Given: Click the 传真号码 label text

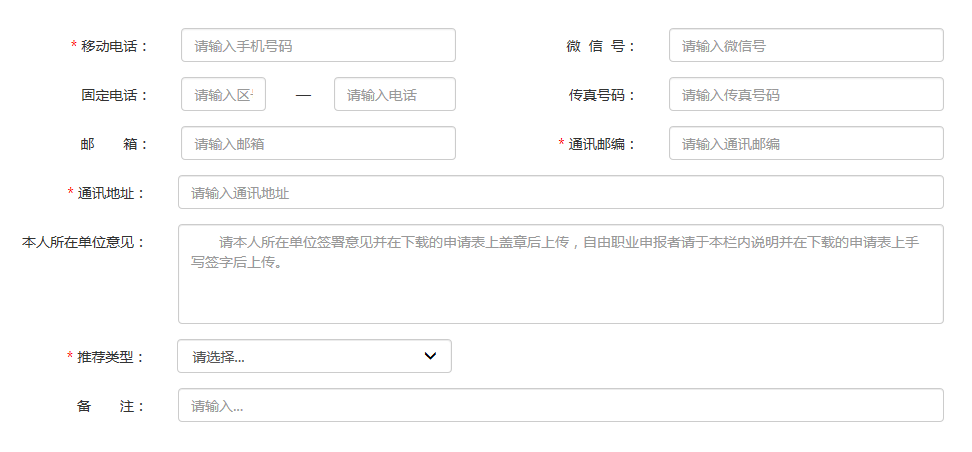Looking at the screenshot, I should pos(600,95).
